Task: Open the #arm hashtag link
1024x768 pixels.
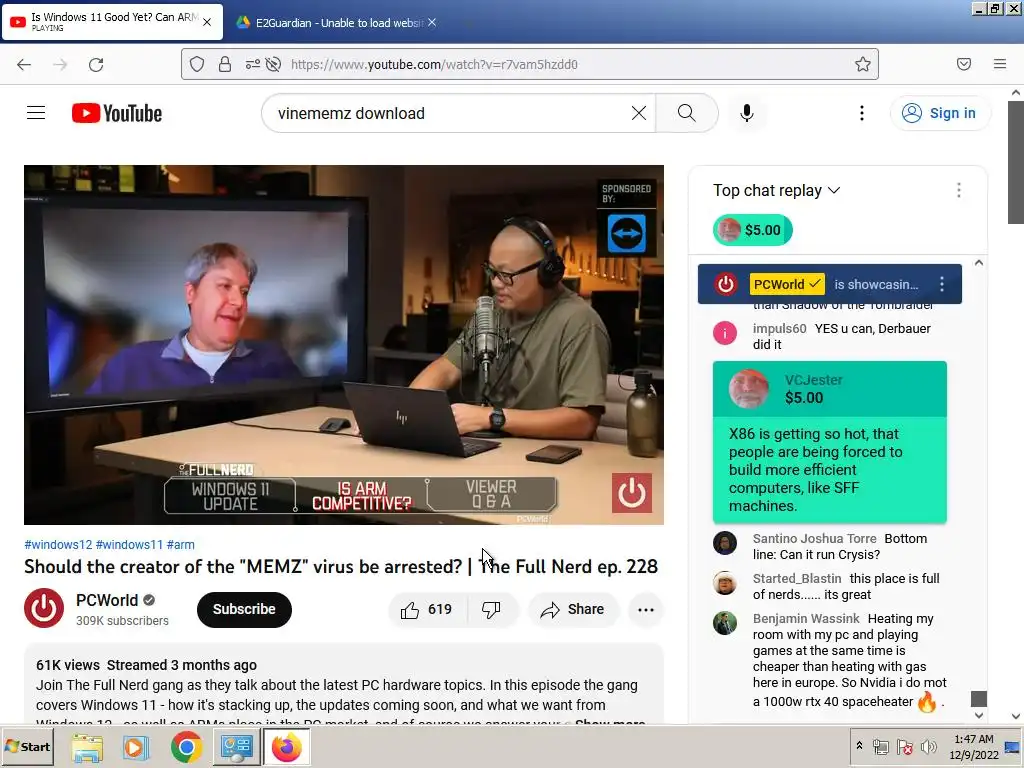Action: 180,544
